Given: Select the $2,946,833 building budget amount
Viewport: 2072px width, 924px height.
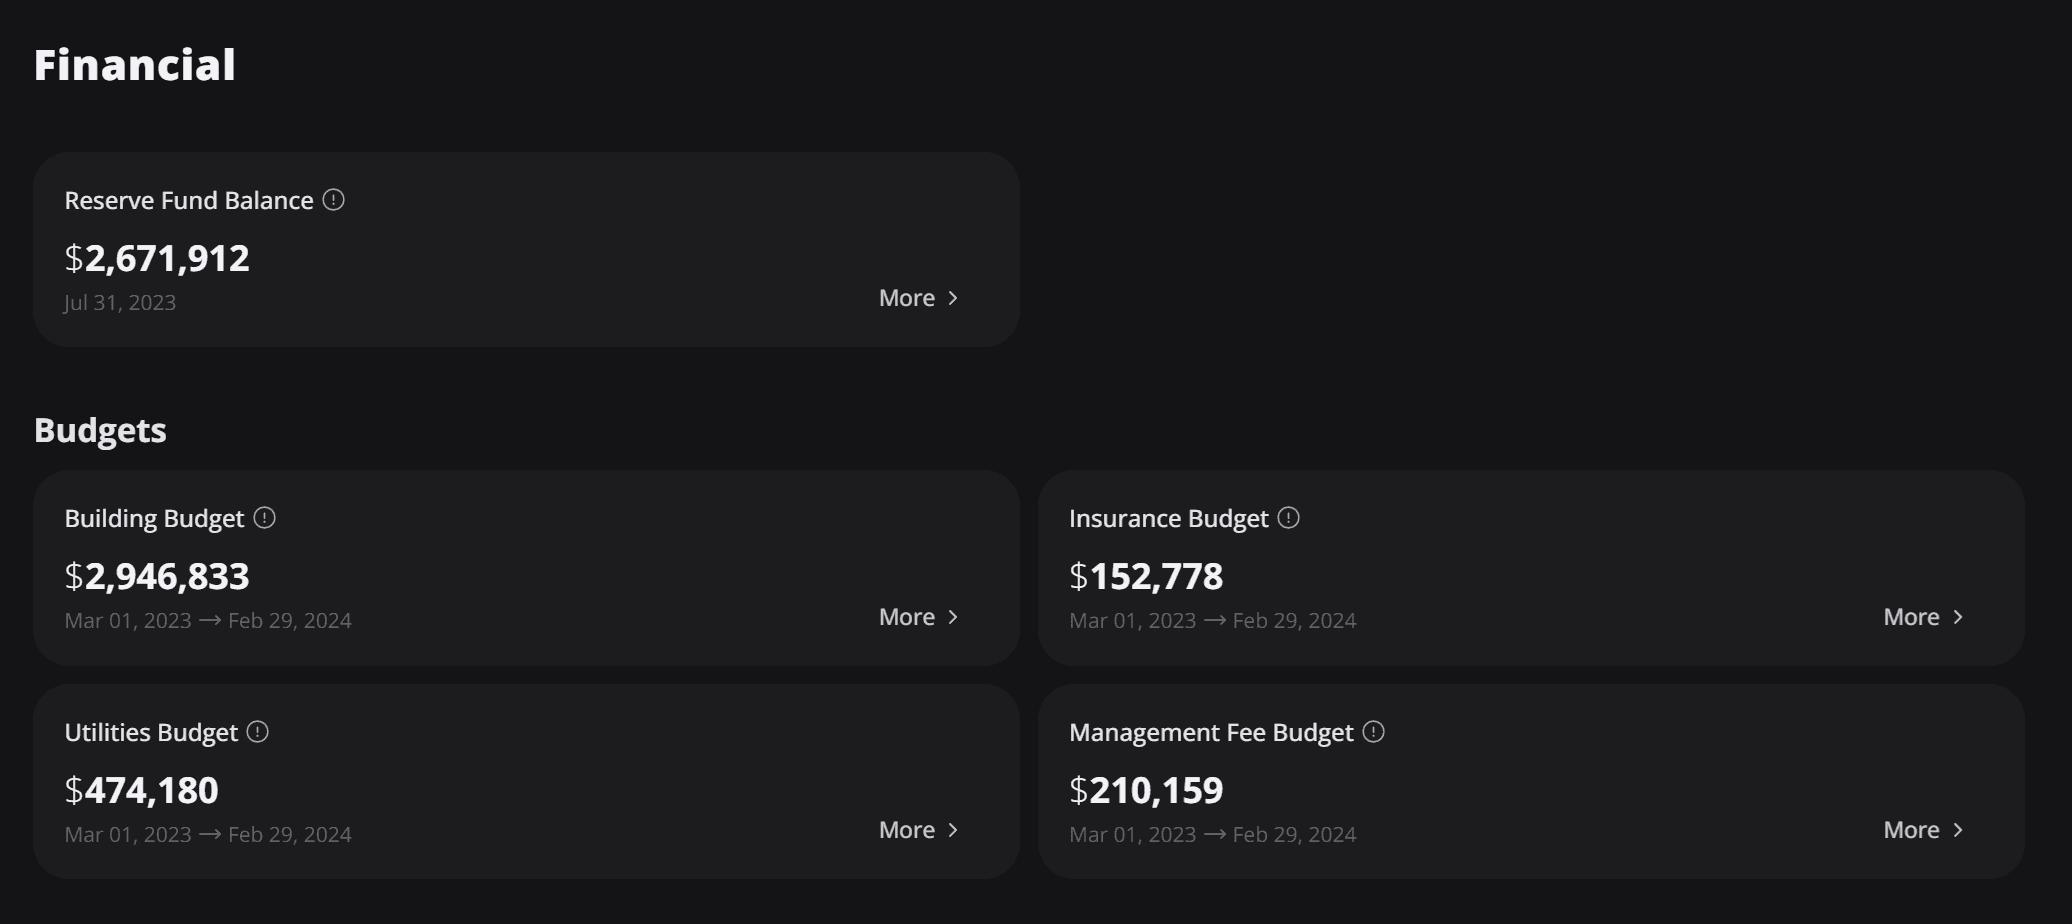Looking at the screenshot, I should click(157, 577).
